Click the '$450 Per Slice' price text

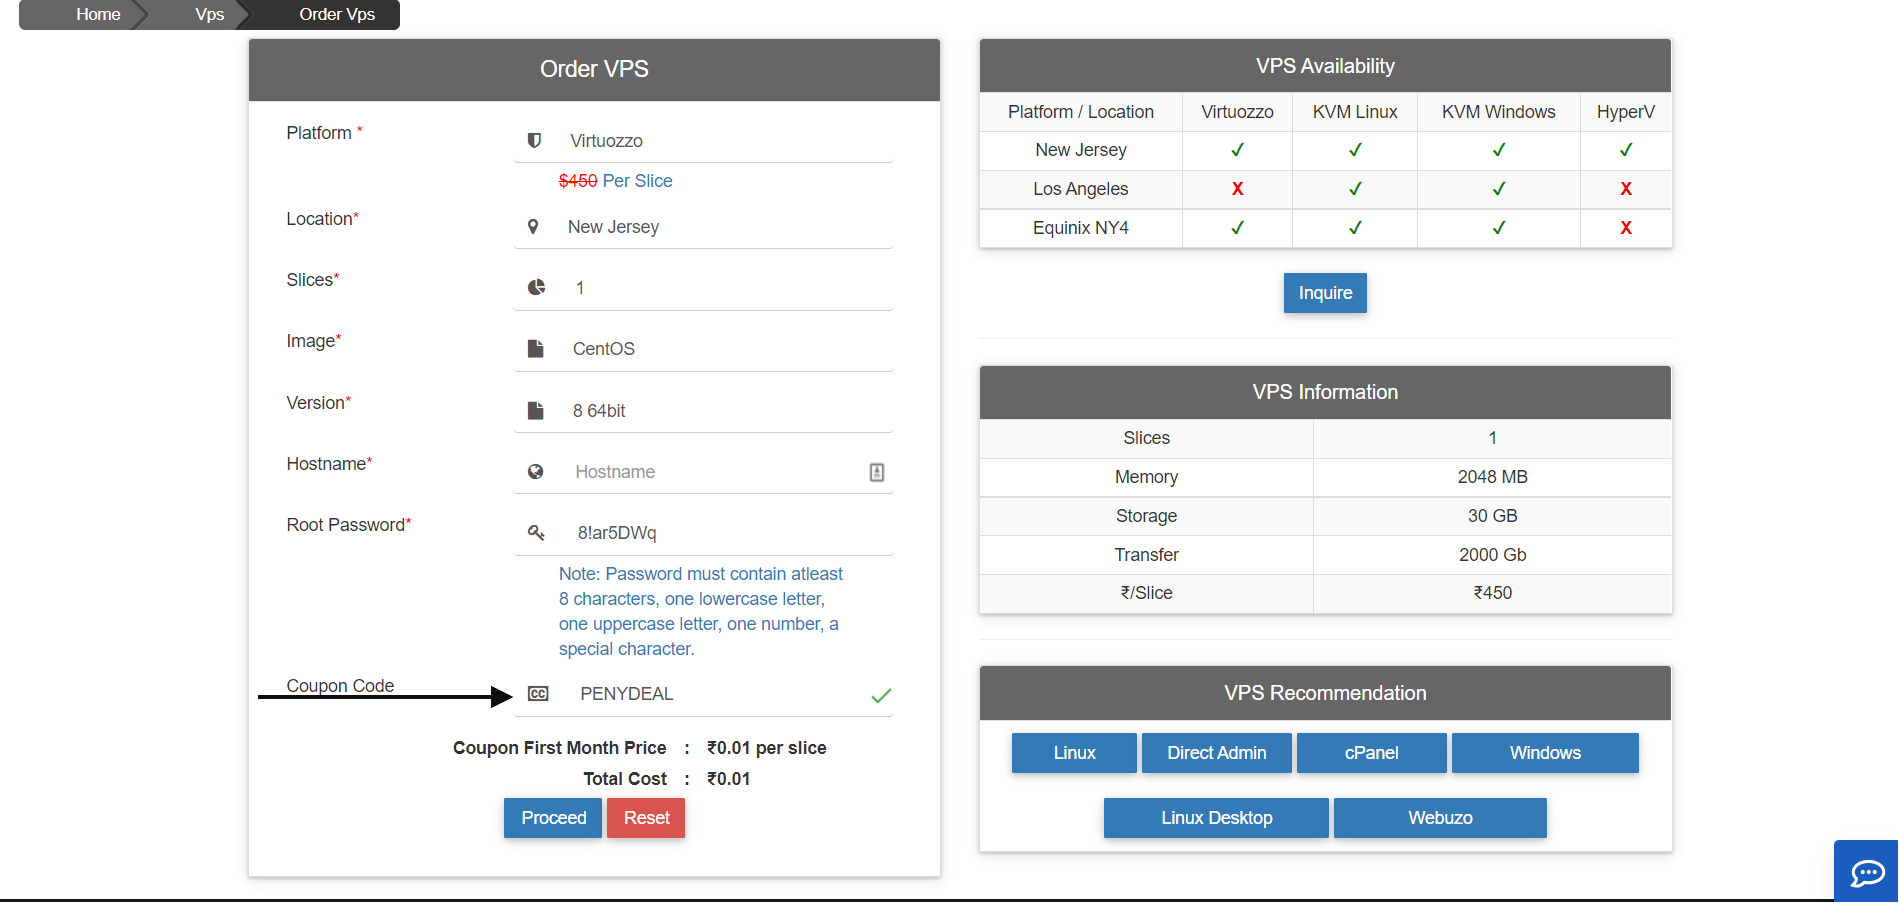615,181
